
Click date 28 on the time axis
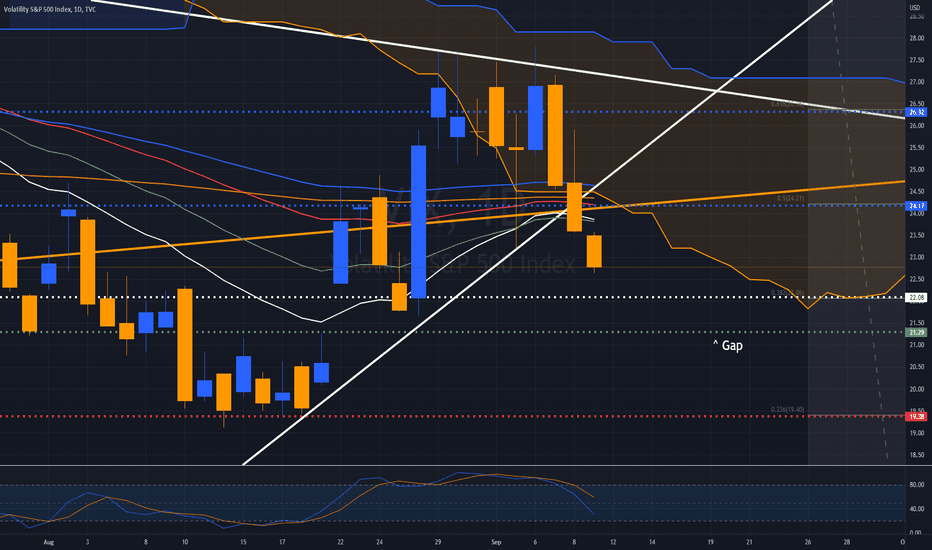[847, 542]
